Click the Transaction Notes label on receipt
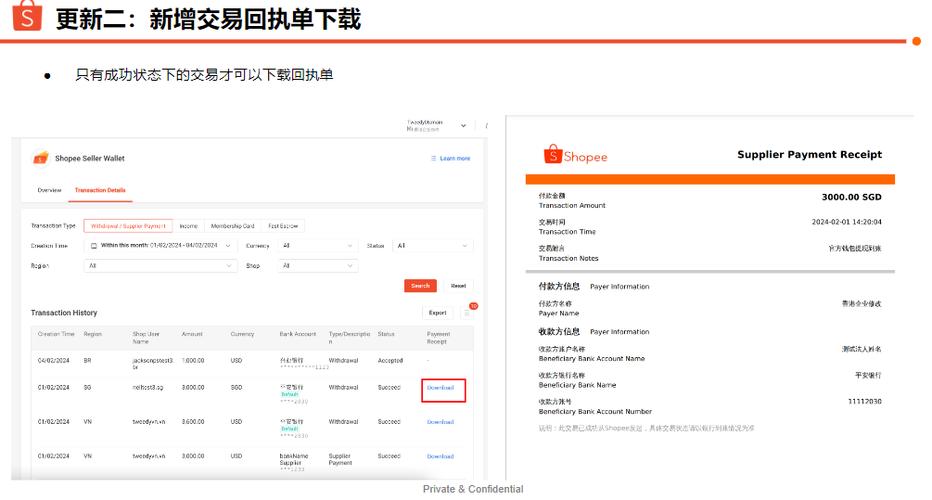Image resolution: width=932 pixels, height=500 pixels. point(568,259)
